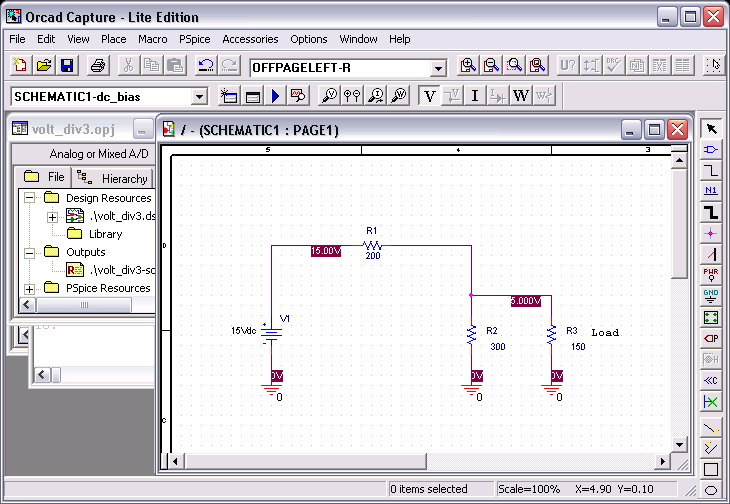The image size is (730, 504).
Task: Toggle bias power display W button
Action: pyautogui.click(x=521, y=96)
